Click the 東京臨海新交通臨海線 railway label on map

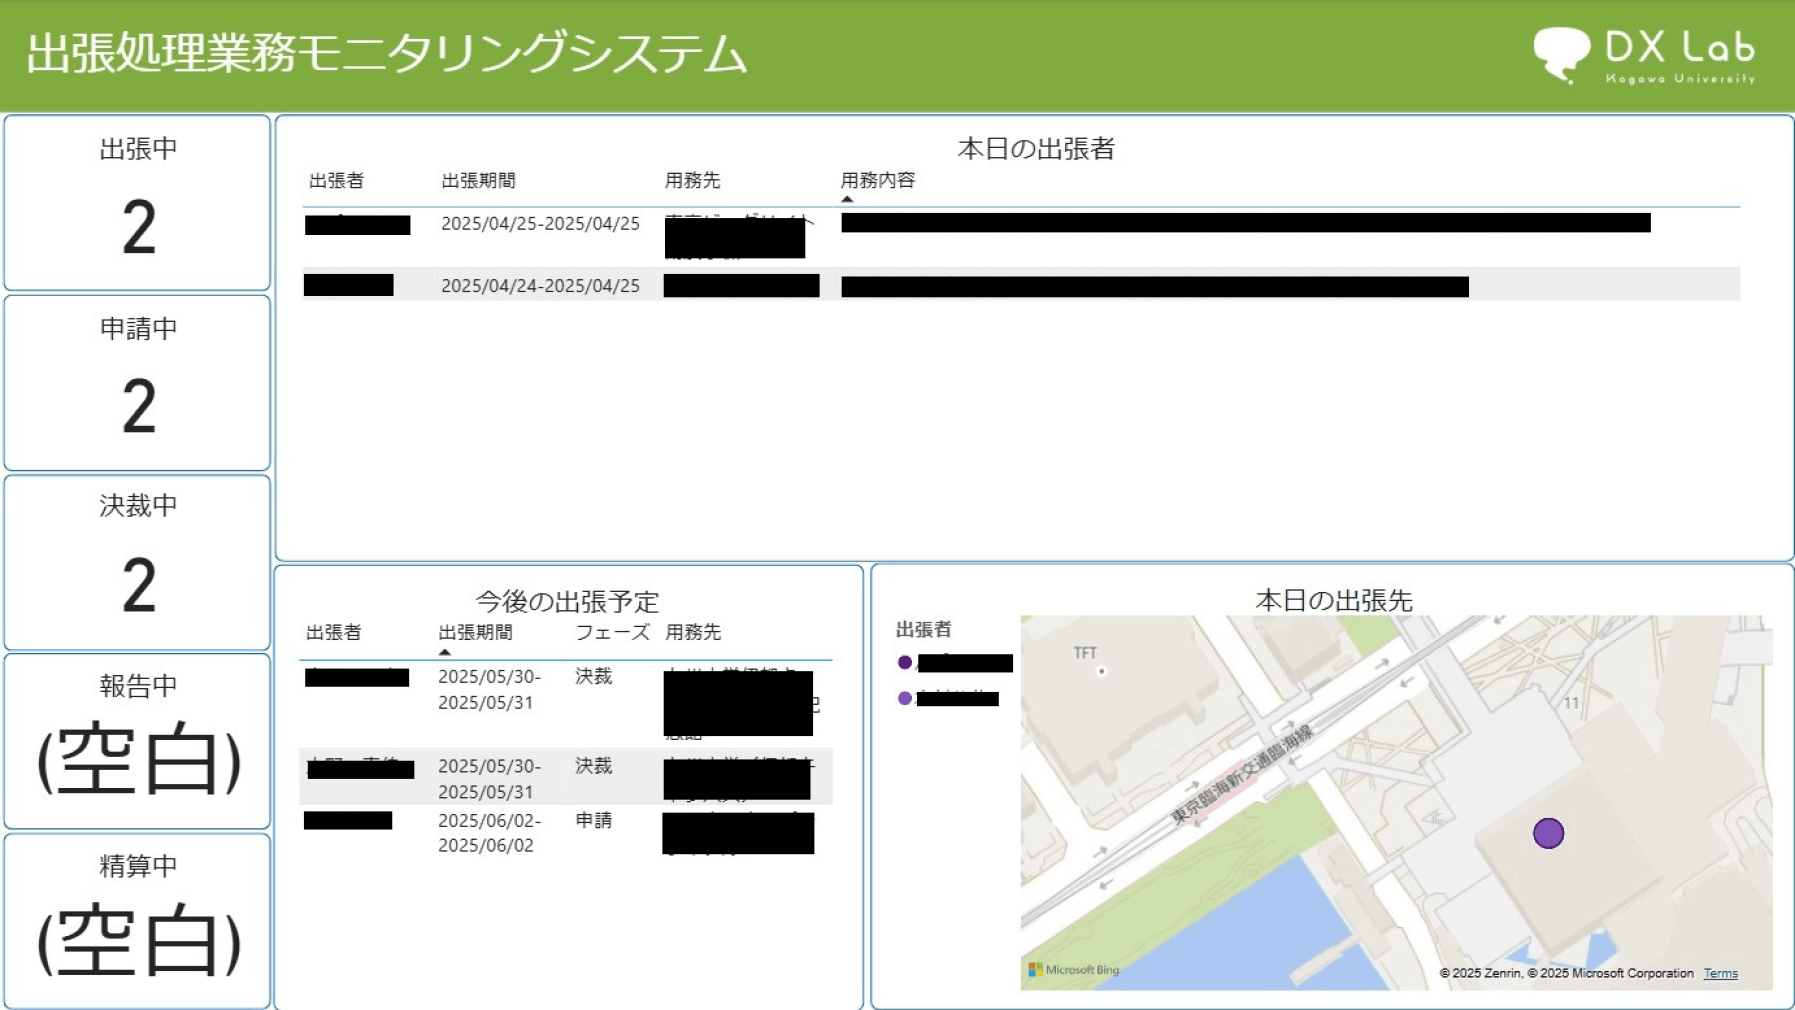1241,776
